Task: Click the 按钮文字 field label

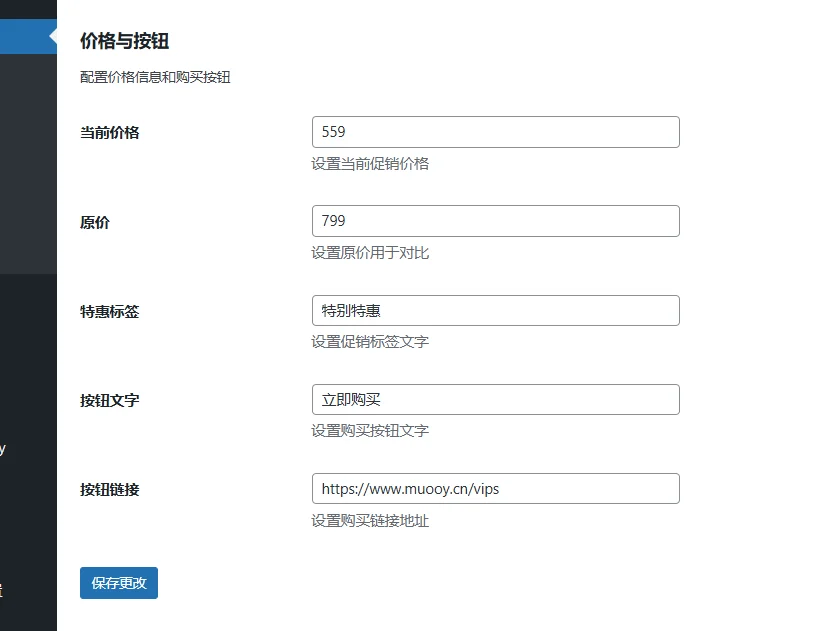Action: click(109, 400)
